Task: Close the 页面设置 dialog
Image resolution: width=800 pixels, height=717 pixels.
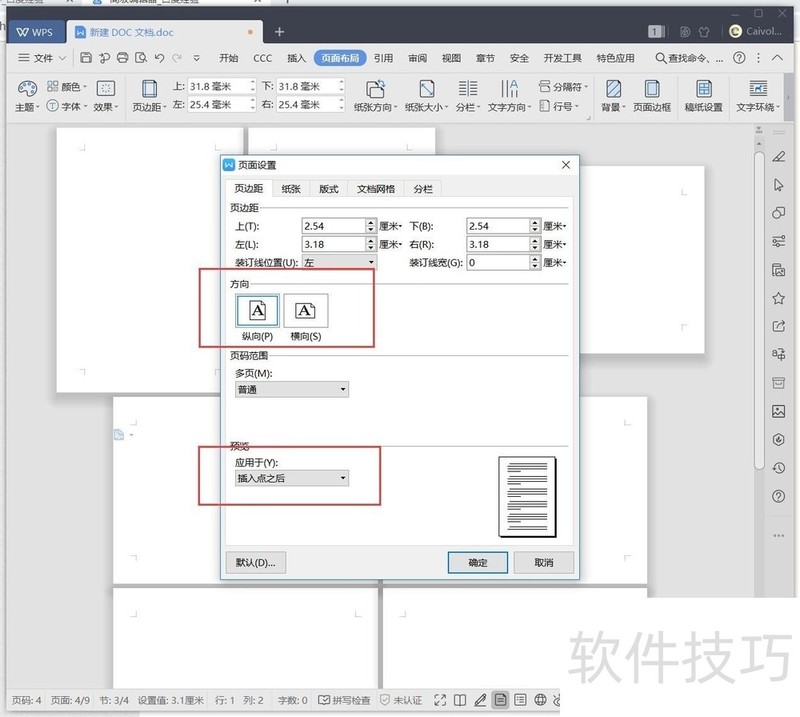Action: coord(566,165)
